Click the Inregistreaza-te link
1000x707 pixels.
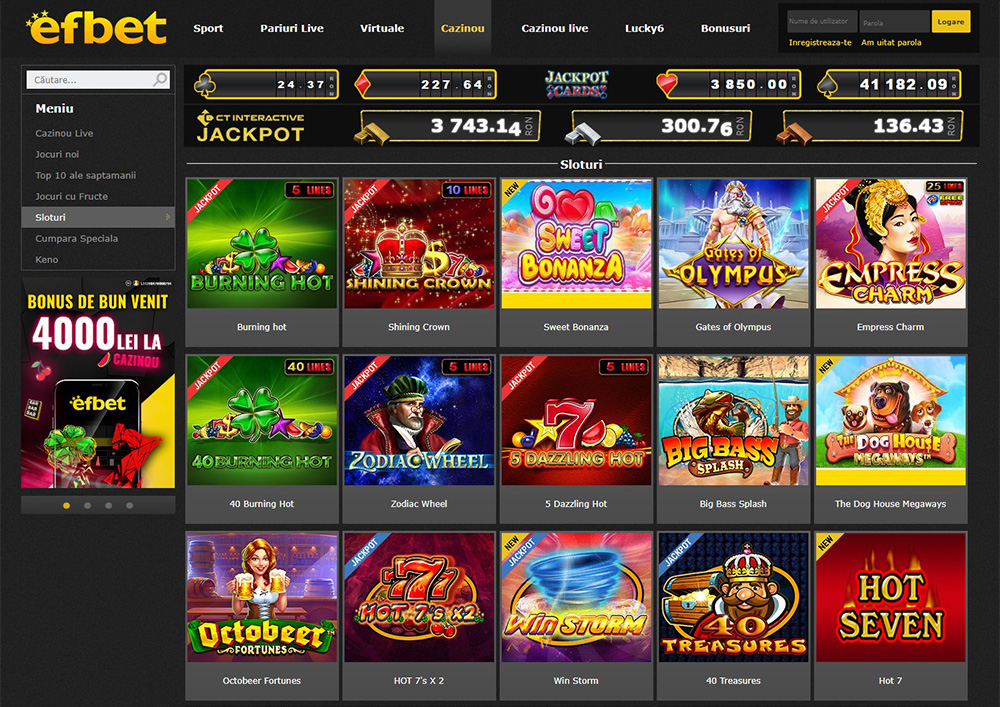pyautogui.click(x=820, y=43)
